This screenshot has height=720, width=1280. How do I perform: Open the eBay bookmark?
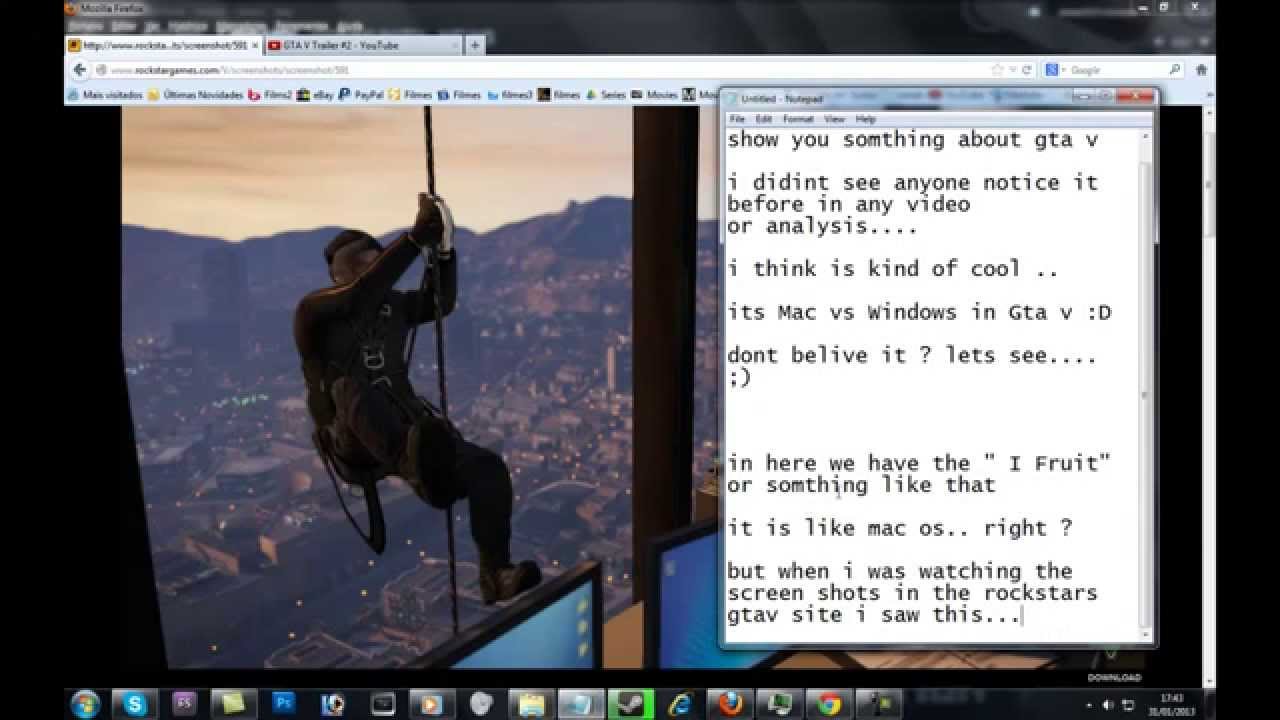315,95
